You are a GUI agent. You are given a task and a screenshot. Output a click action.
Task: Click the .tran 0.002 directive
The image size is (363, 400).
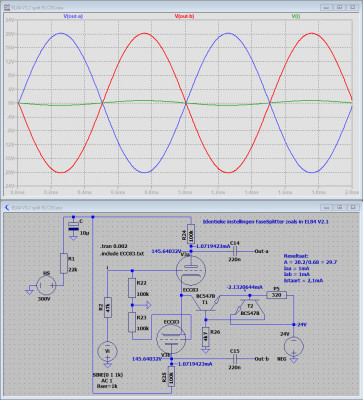click(x=114, y=246)
